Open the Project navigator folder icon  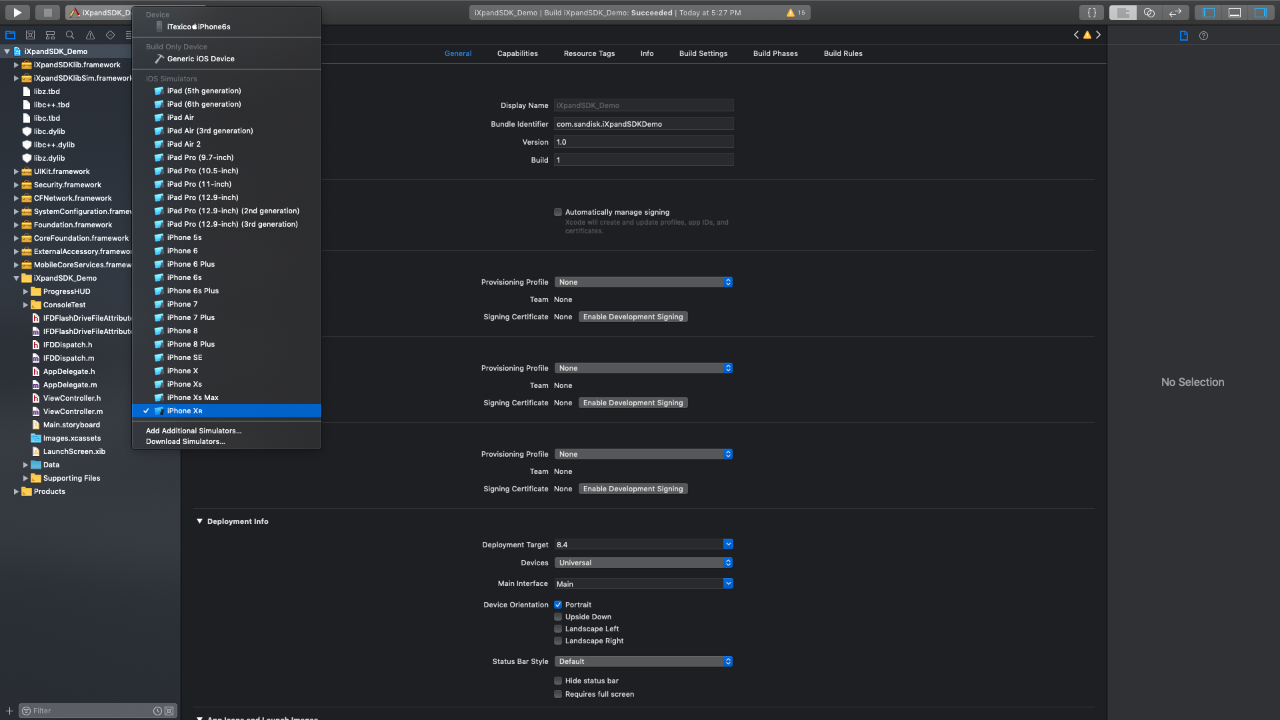11,34
